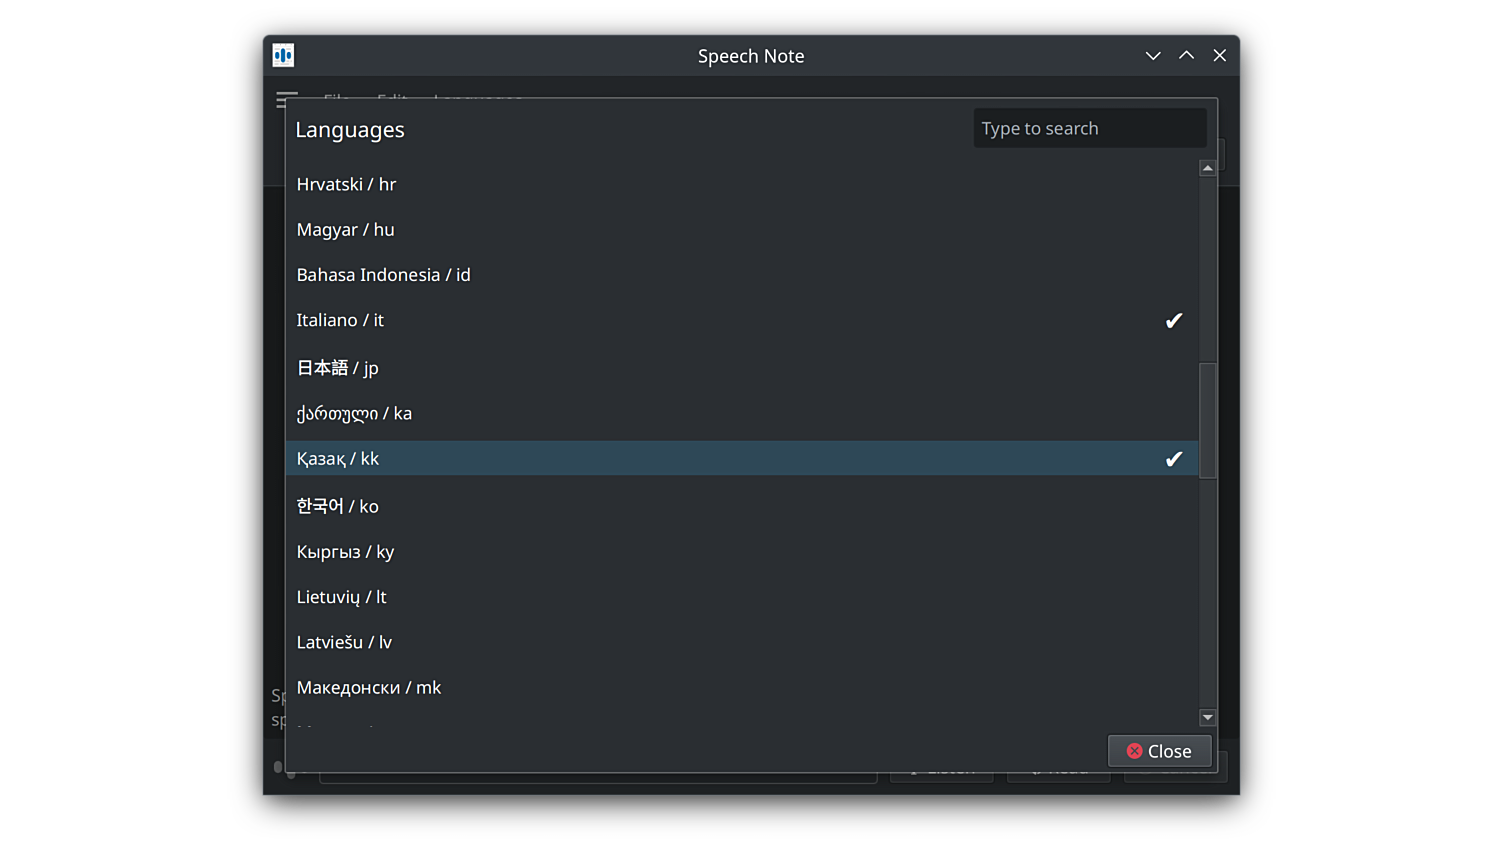Click the scrollbar up arrow

[x=1207, y=167]
